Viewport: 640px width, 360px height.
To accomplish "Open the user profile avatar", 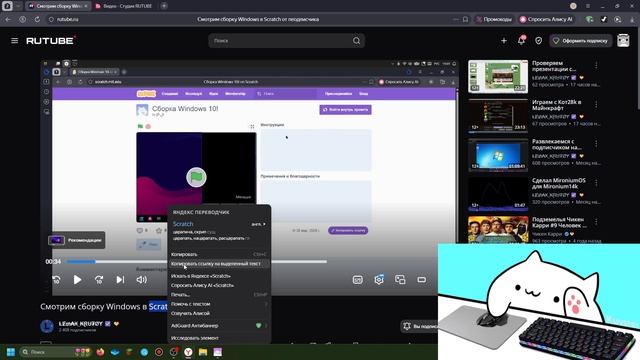I will (x=623, y=40).
